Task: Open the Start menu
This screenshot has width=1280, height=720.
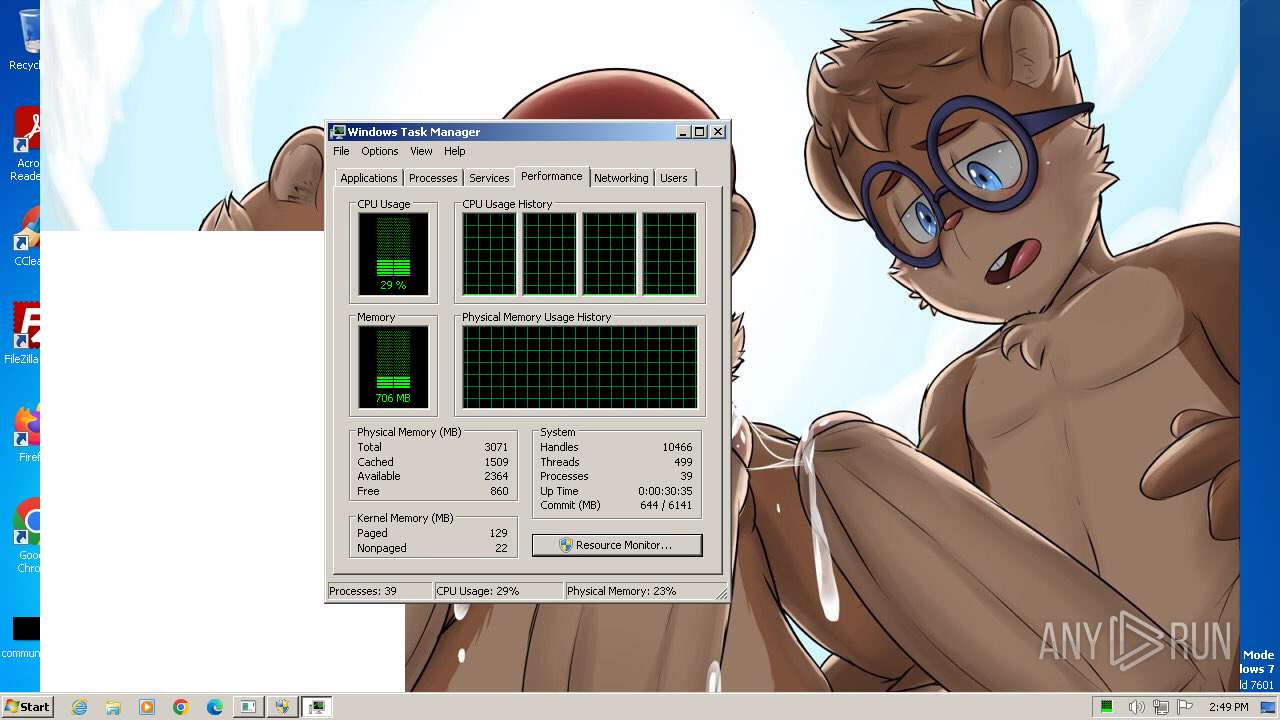Action: click(x=27, y=706)
